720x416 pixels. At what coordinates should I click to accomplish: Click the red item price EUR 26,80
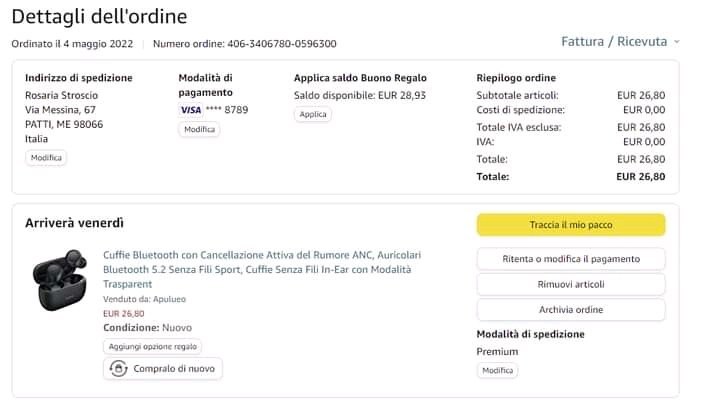pos(124,313)
